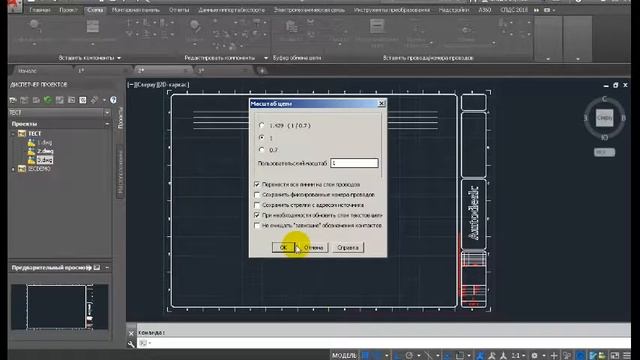The height and width of the screenshot is (360, 640).
Task: Open the Отчеты ribbon tab
Action: (x=179, y=10)
